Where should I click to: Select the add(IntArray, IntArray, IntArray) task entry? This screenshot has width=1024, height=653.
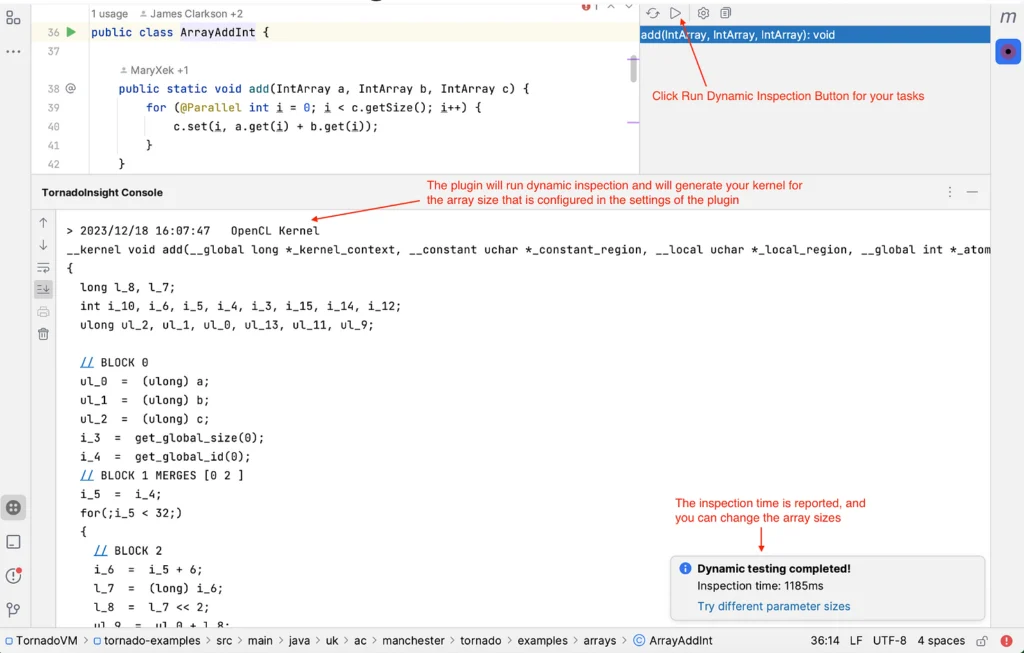point(738,35)
